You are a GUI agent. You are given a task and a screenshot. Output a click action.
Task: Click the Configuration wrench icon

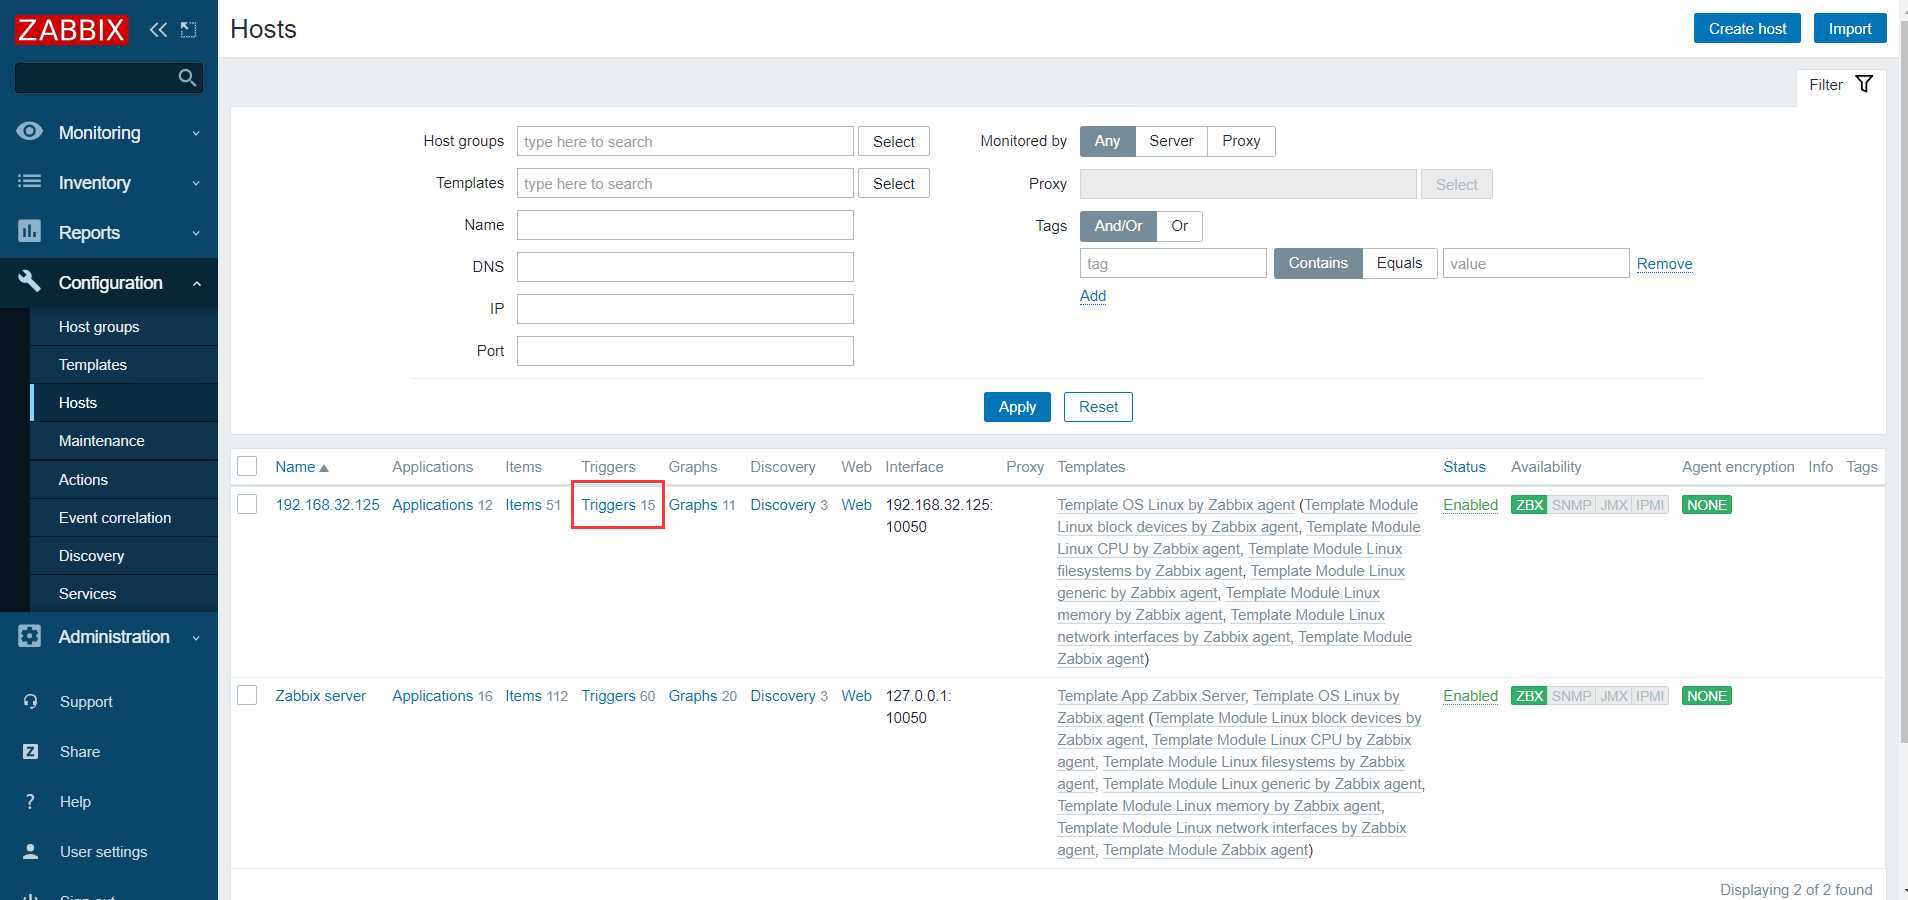(30, 282)
